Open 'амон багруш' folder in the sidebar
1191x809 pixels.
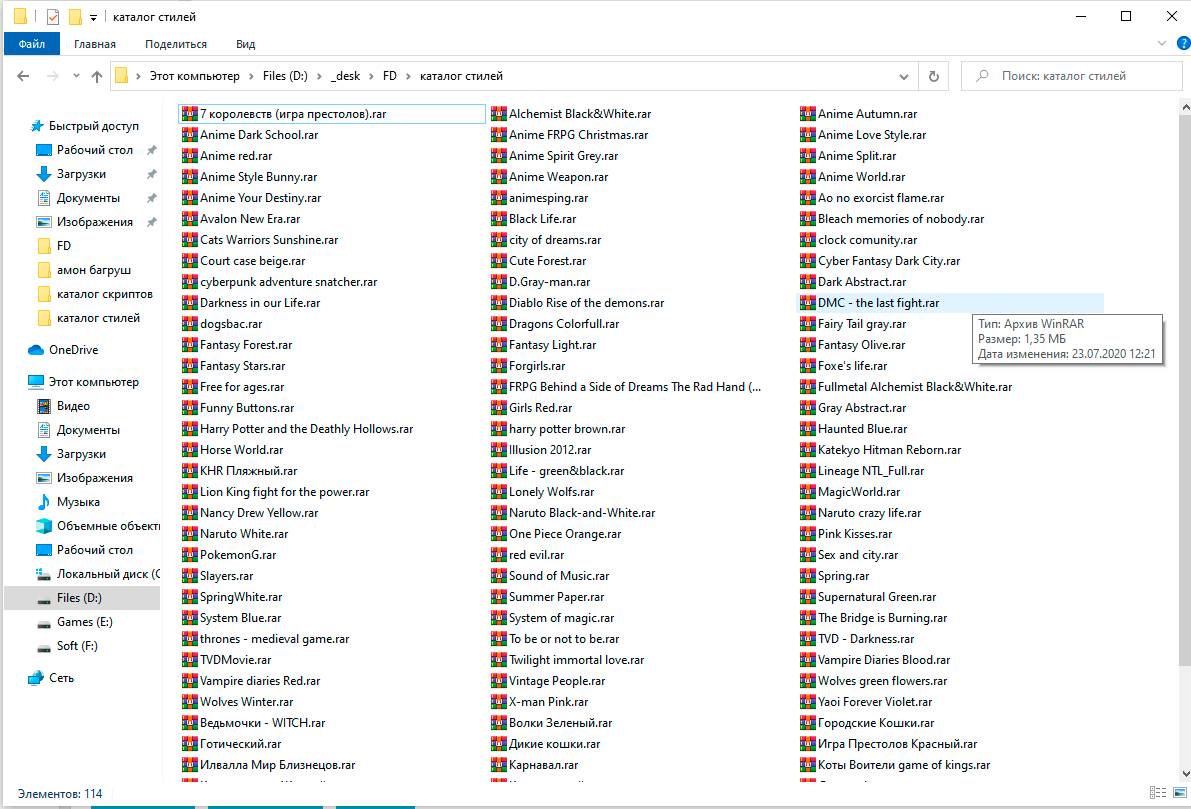pyautogui.click(x=93, y=270)
